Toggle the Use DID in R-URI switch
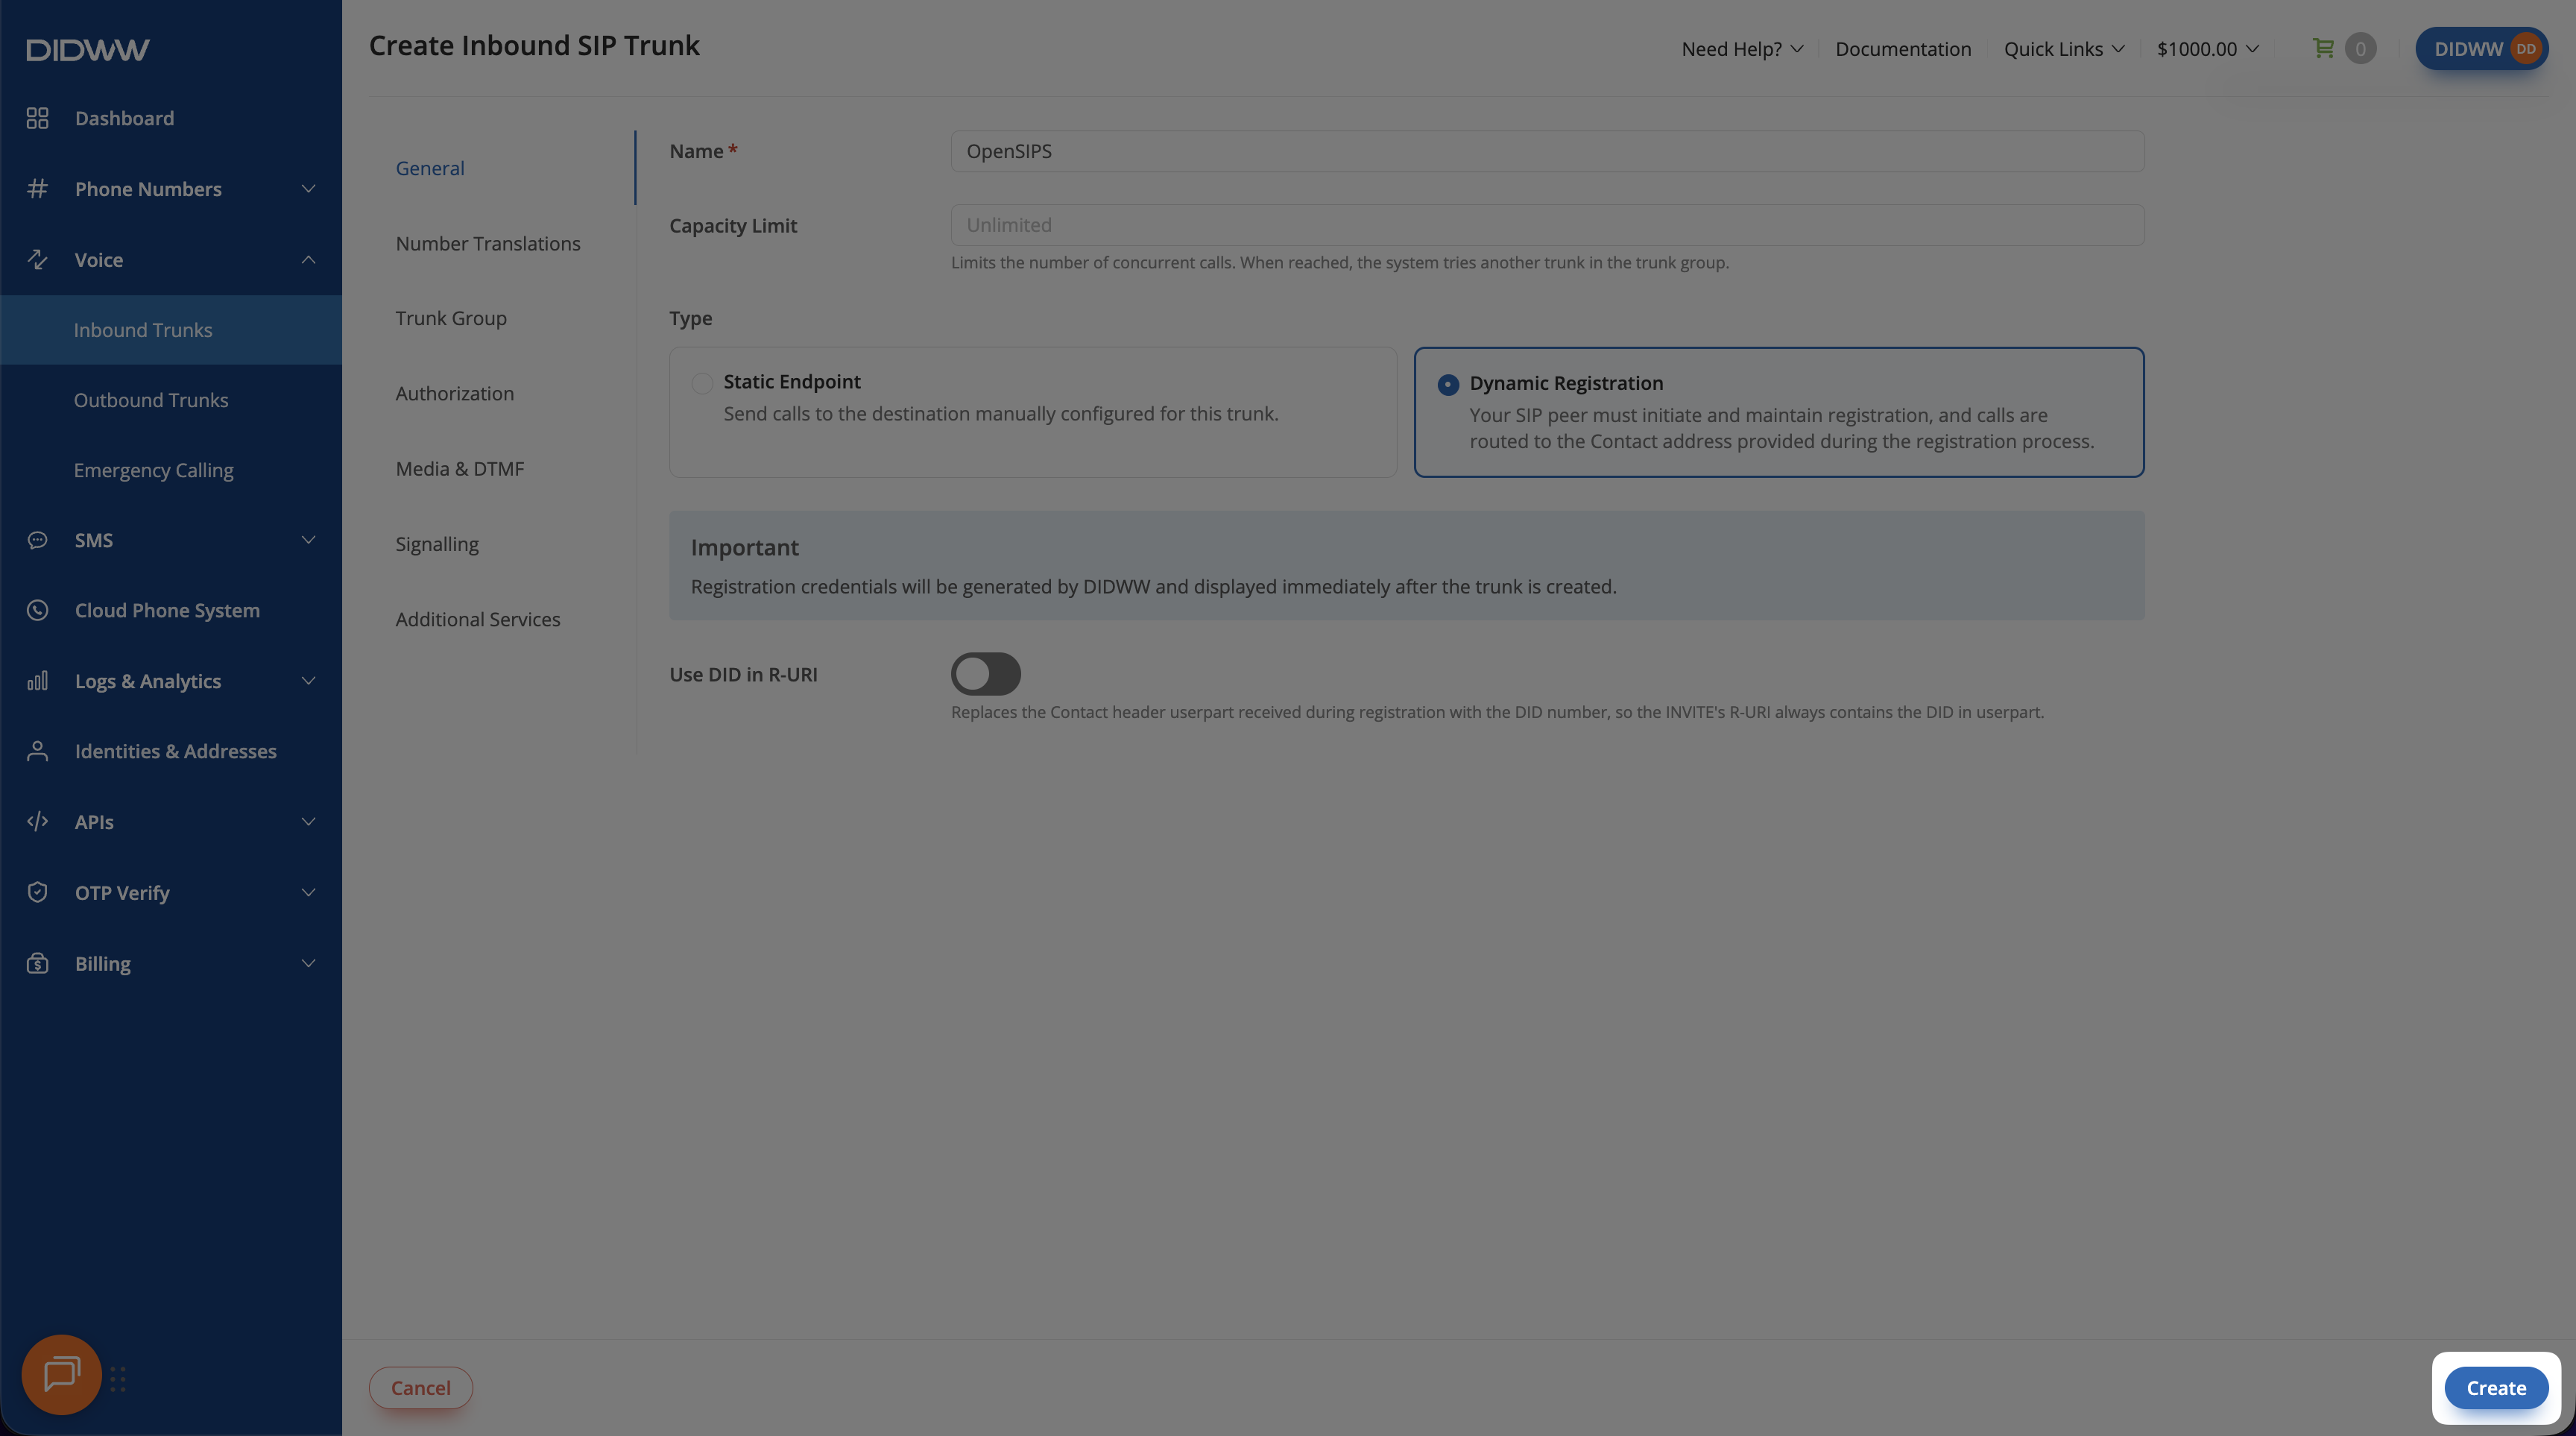 [x=985, y=674]
